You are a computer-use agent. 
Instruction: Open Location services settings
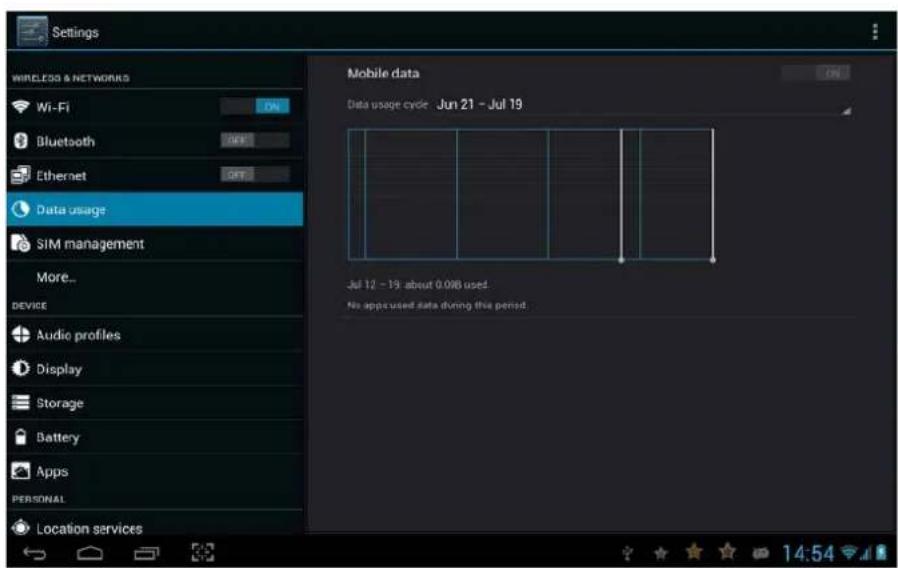[155, 525]
